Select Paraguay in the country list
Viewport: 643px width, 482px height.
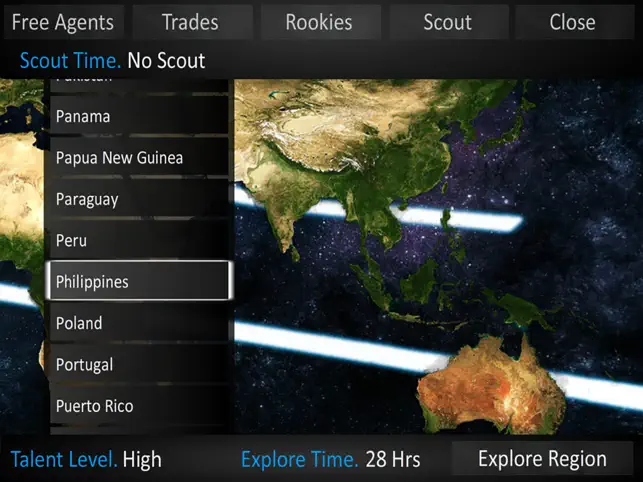(139, 199)
